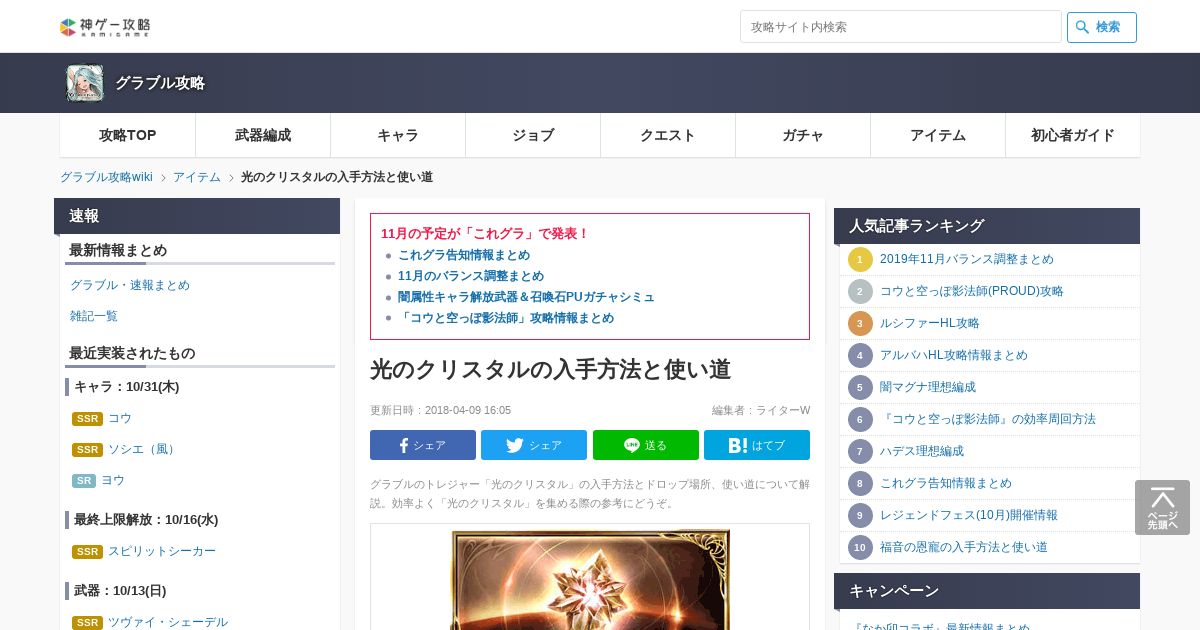The height and width of the screenshot is (630, 1200).
Task: Open the Granblue character avatar icon
Action: point(85,83)
